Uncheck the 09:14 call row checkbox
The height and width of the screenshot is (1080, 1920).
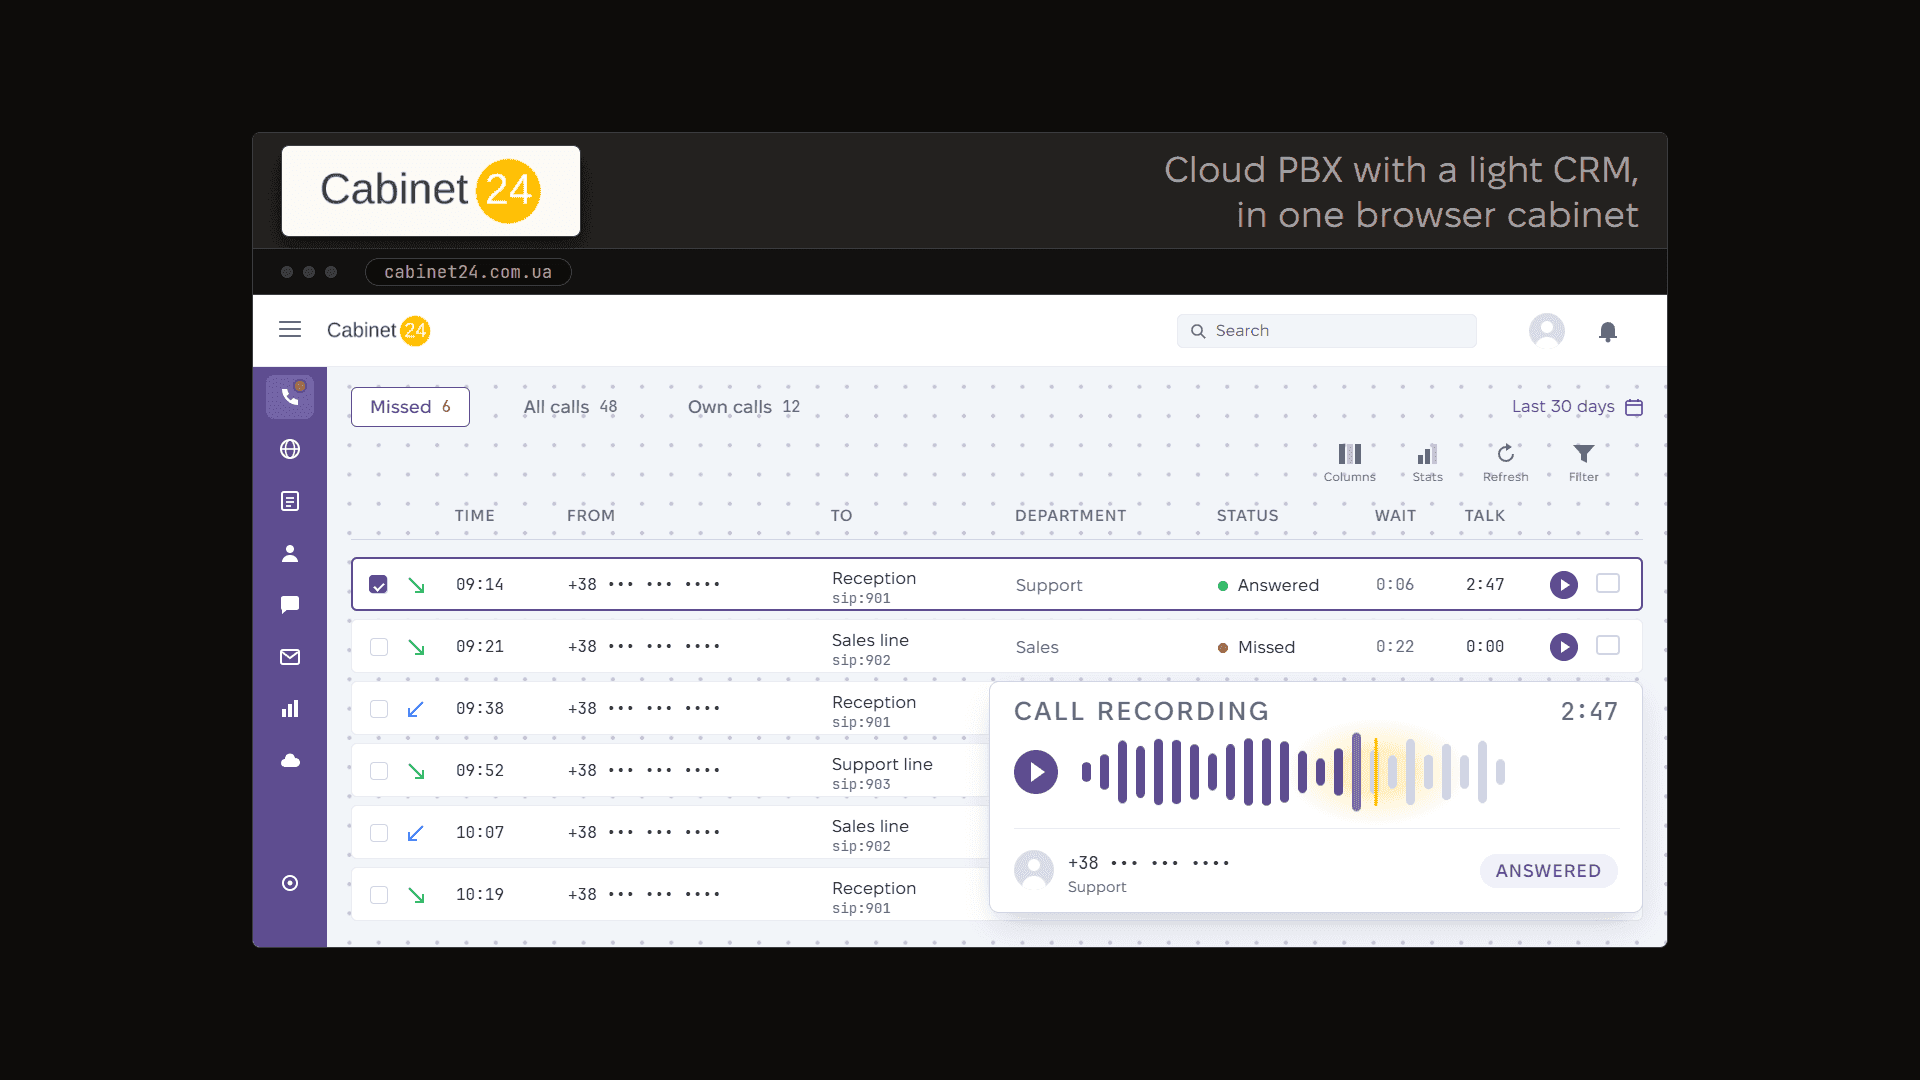[x=378, y=585]
